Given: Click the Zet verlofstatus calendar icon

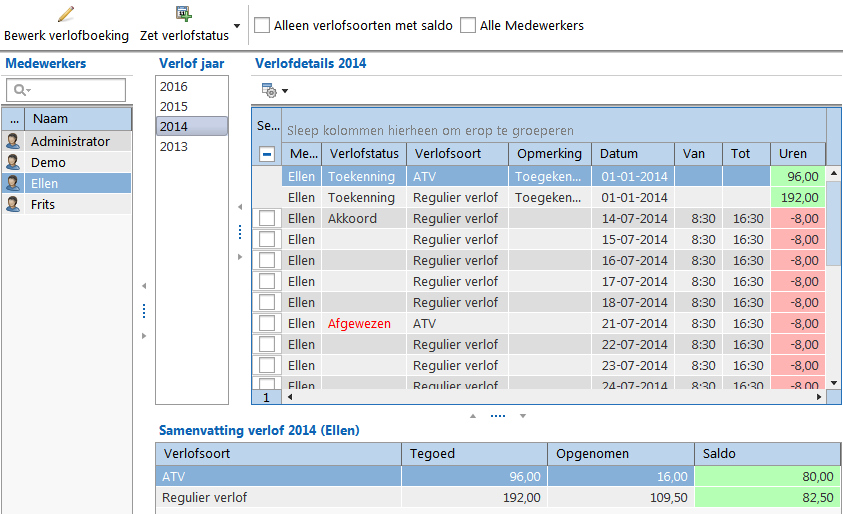Looking at the screenshot, I should point(184,14).
